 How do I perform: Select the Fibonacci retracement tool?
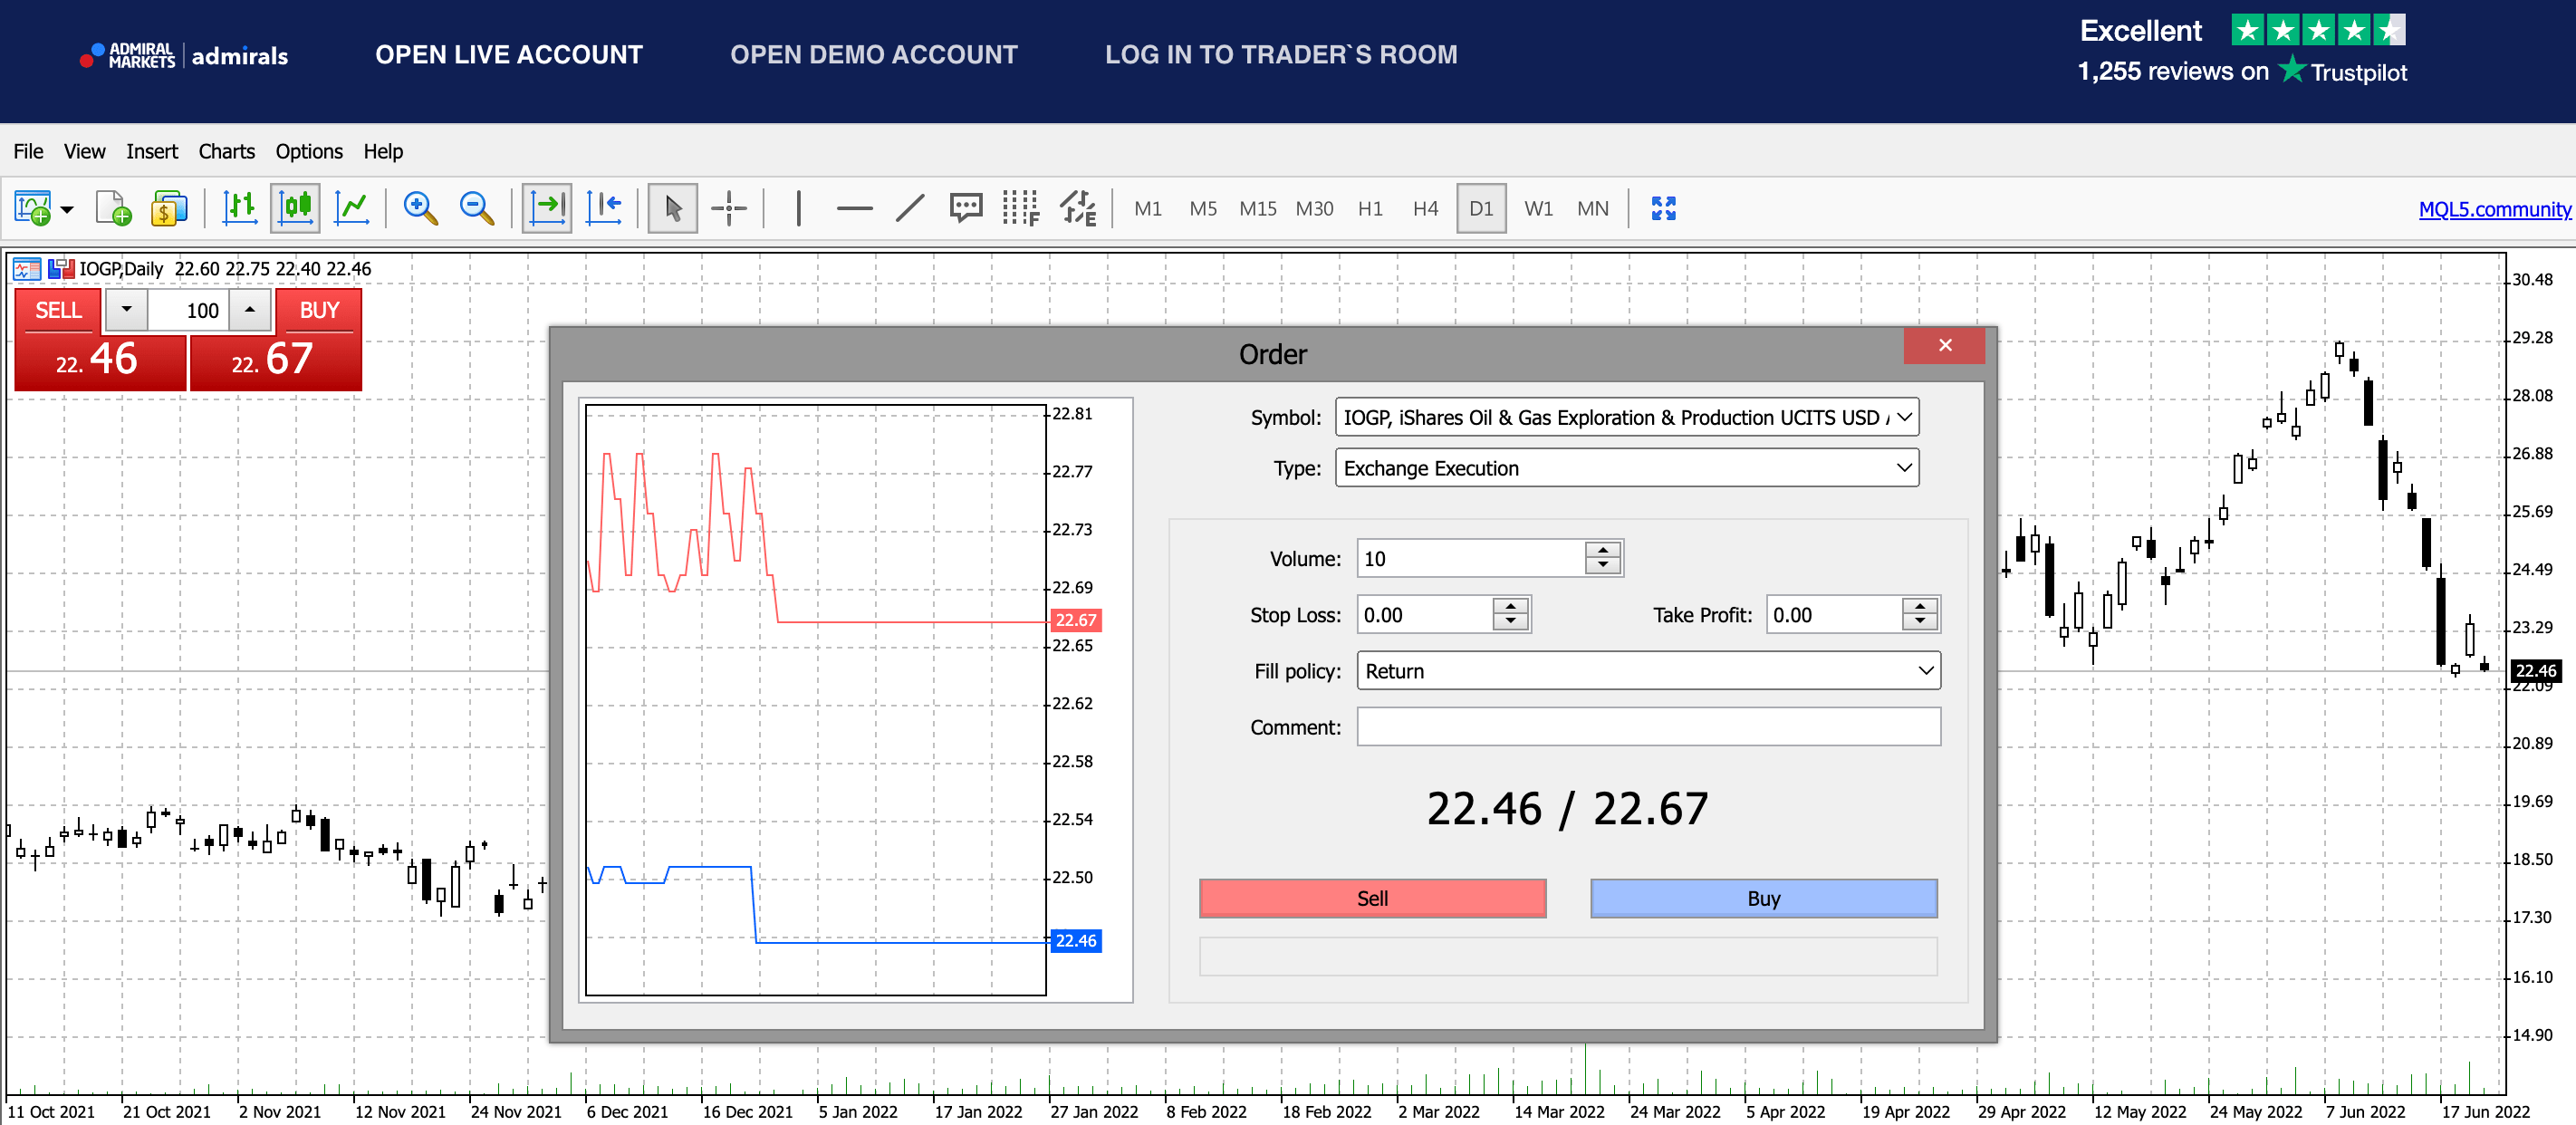1021,209
